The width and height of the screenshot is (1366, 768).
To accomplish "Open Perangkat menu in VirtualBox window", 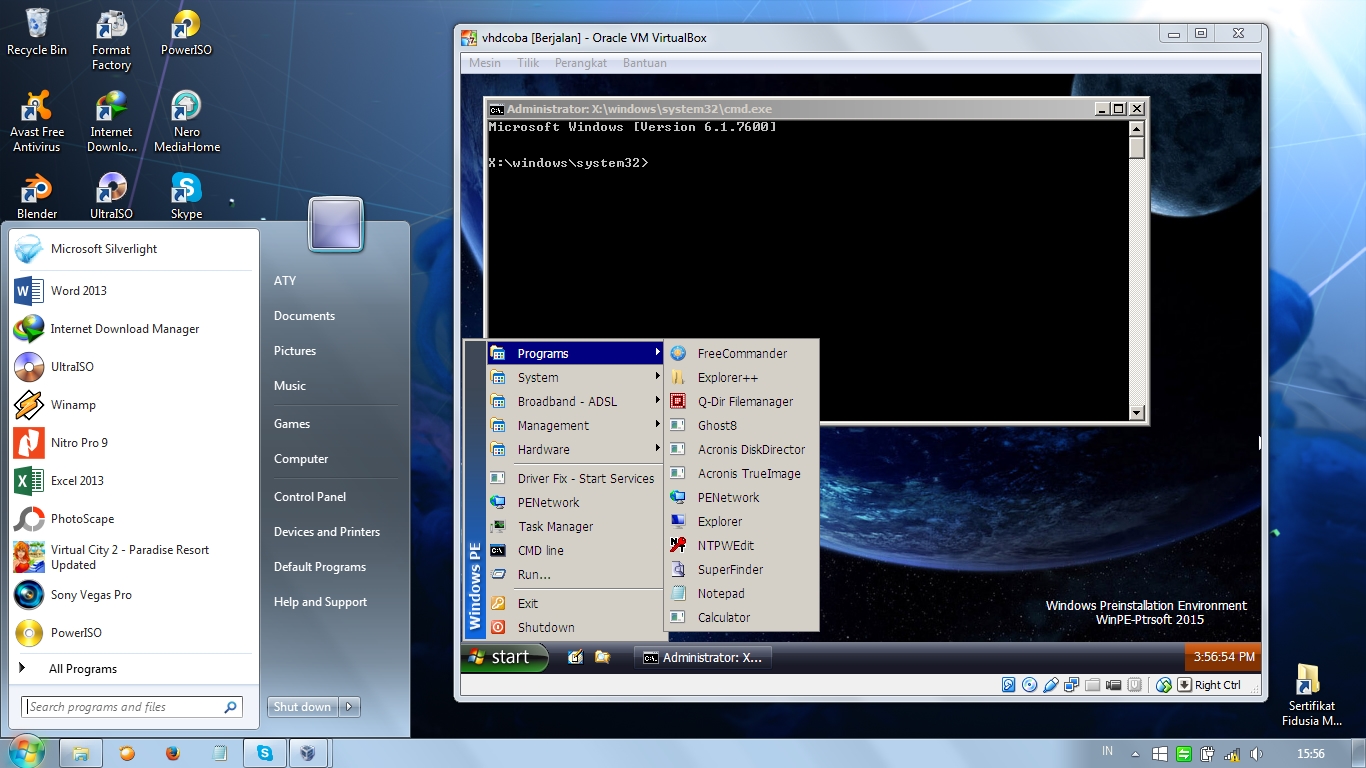I will click(581, 63).
